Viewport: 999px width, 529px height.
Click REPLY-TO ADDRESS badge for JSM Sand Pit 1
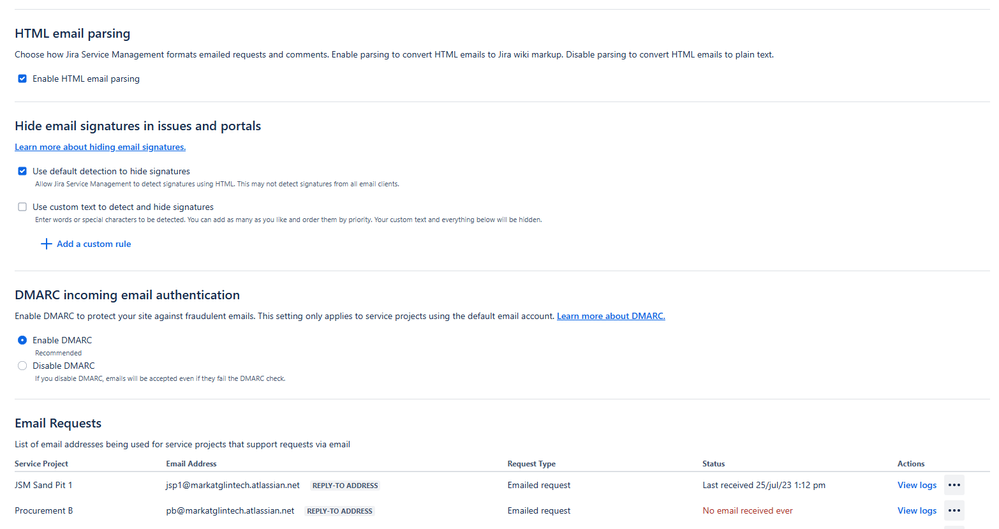pos(345,485)
